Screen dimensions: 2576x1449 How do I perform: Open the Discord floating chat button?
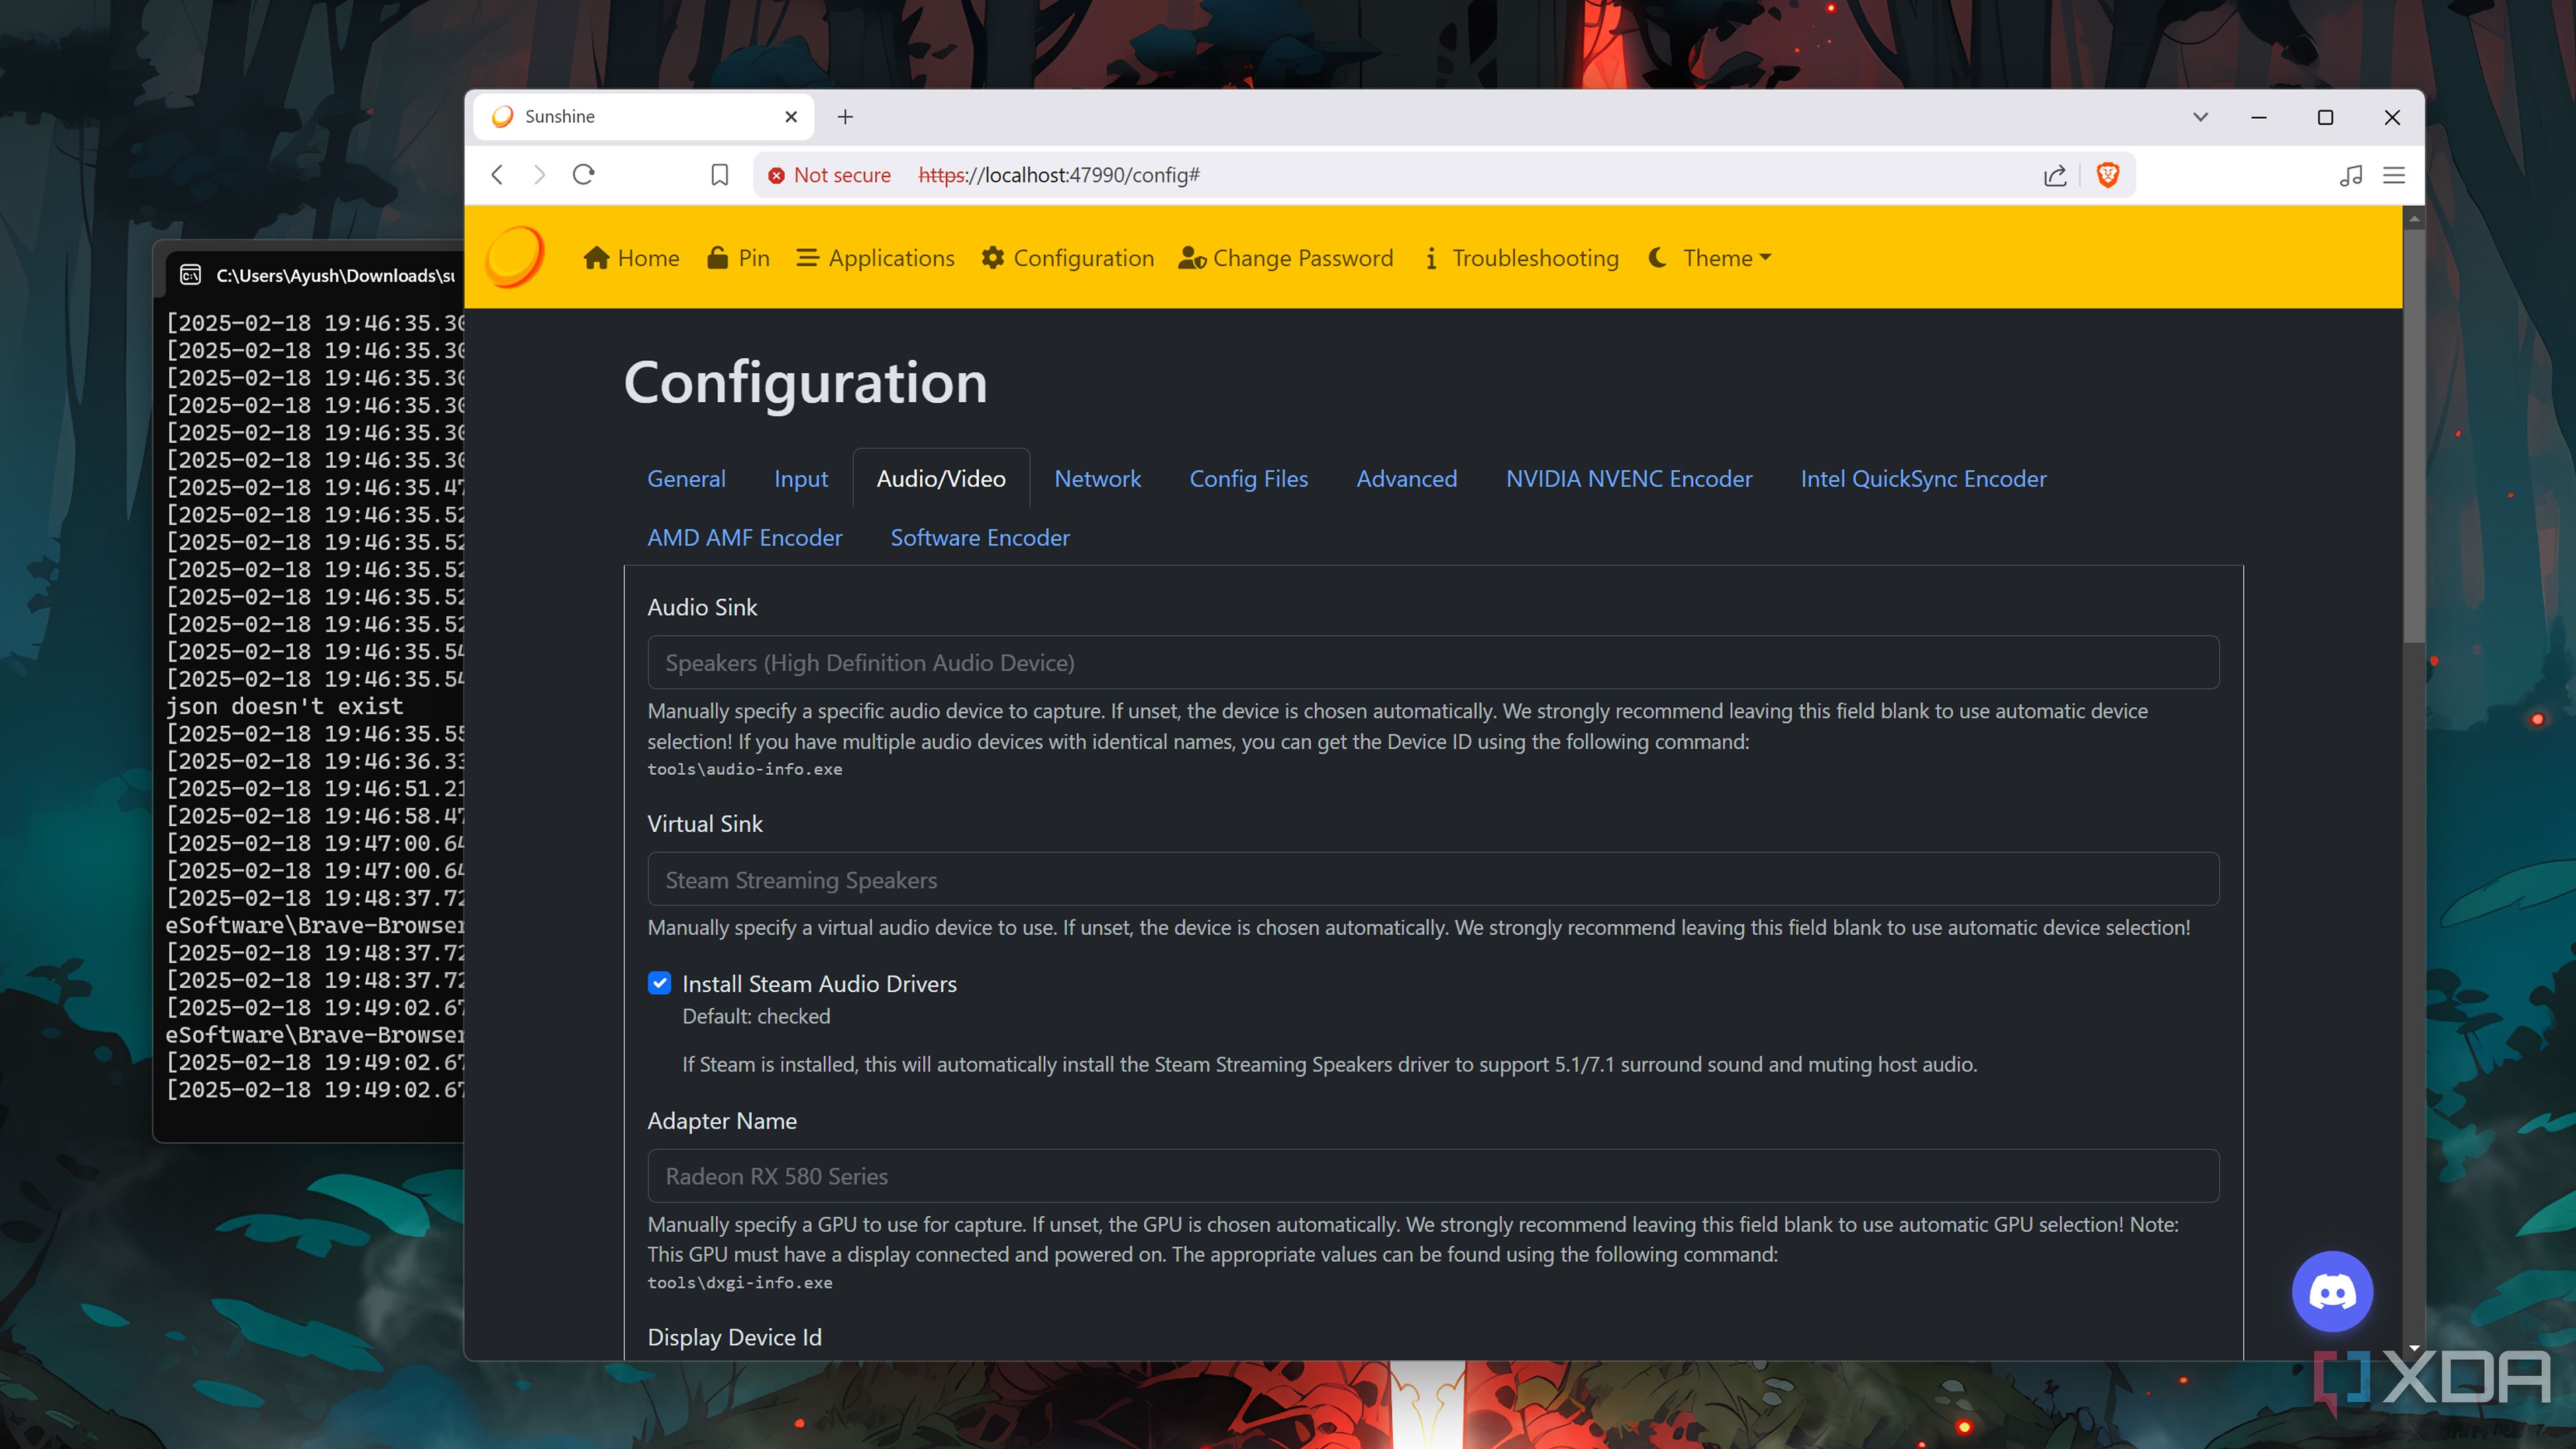[x=2332, y=1292]
